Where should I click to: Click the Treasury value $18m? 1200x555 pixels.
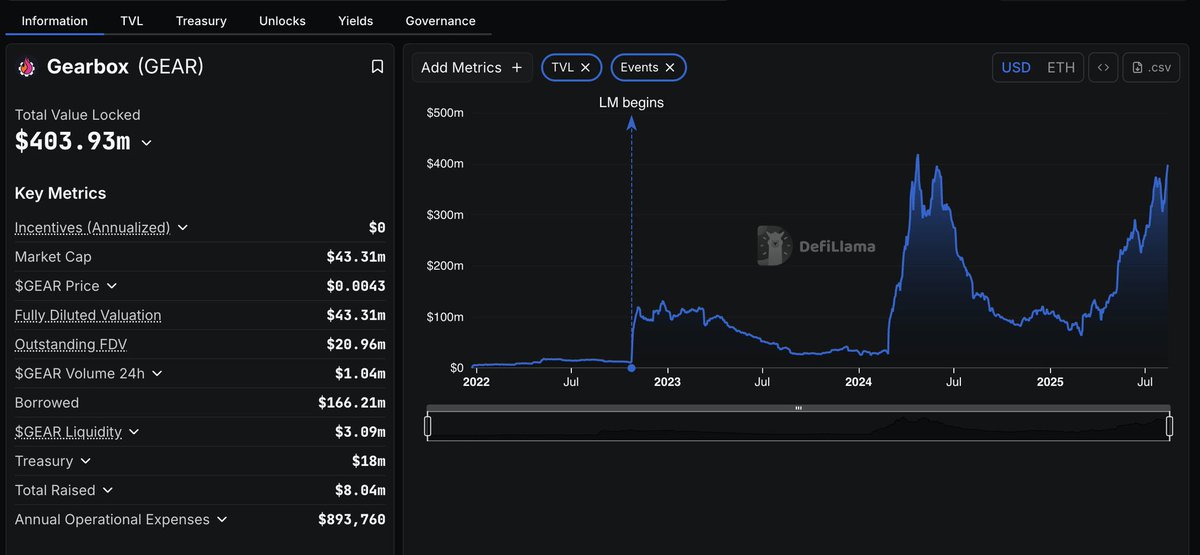click(x=368, y=461)
